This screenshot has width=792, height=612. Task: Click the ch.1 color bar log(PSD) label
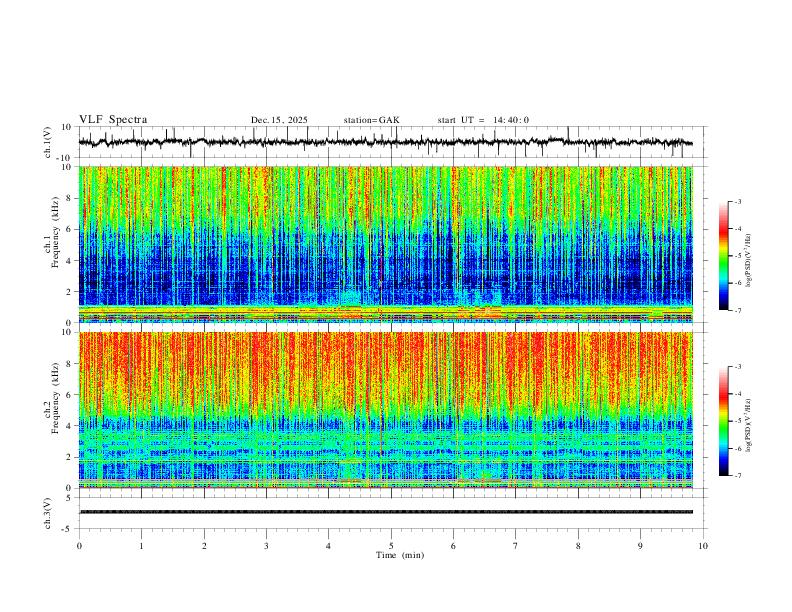749,261
